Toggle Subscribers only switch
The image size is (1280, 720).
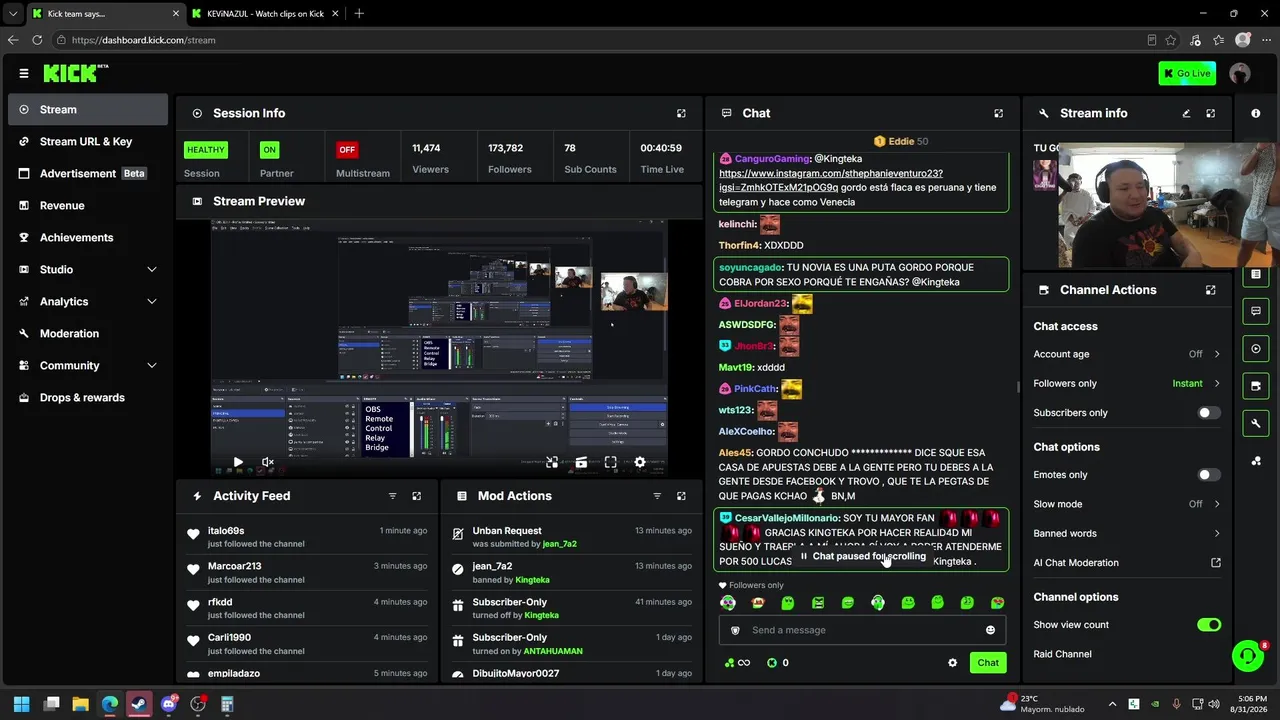(x=1209, y=413)
